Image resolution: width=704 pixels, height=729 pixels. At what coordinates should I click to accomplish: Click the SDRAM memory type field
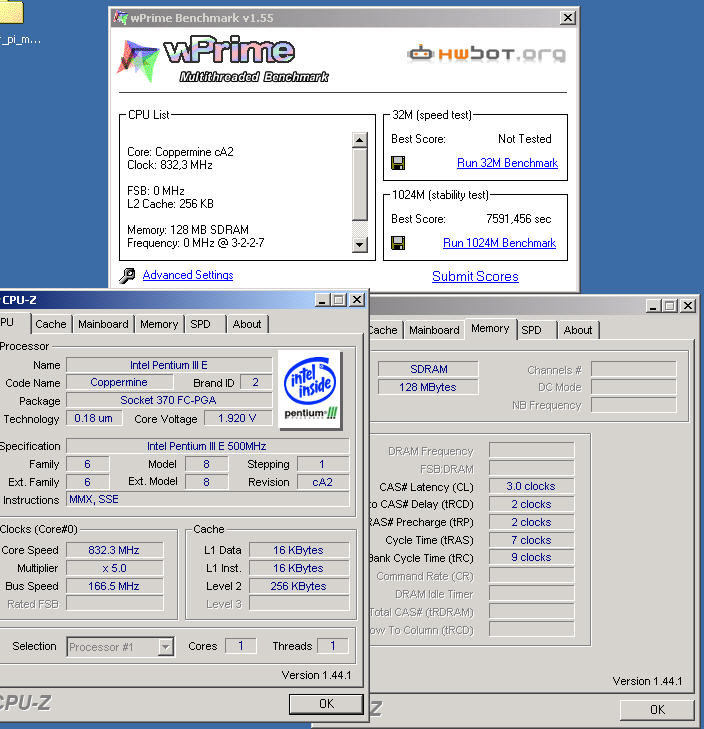click(428, 369)
